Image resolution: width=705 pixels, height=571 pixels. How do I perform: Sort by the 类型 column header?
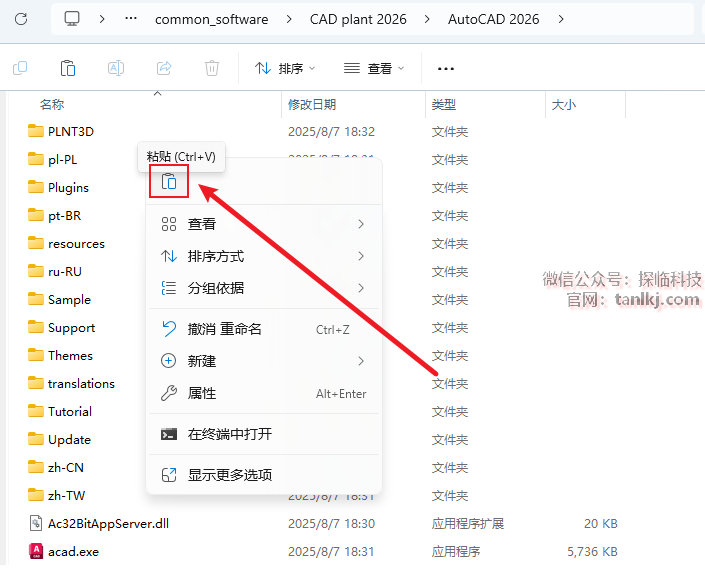[x=444, y=104]
